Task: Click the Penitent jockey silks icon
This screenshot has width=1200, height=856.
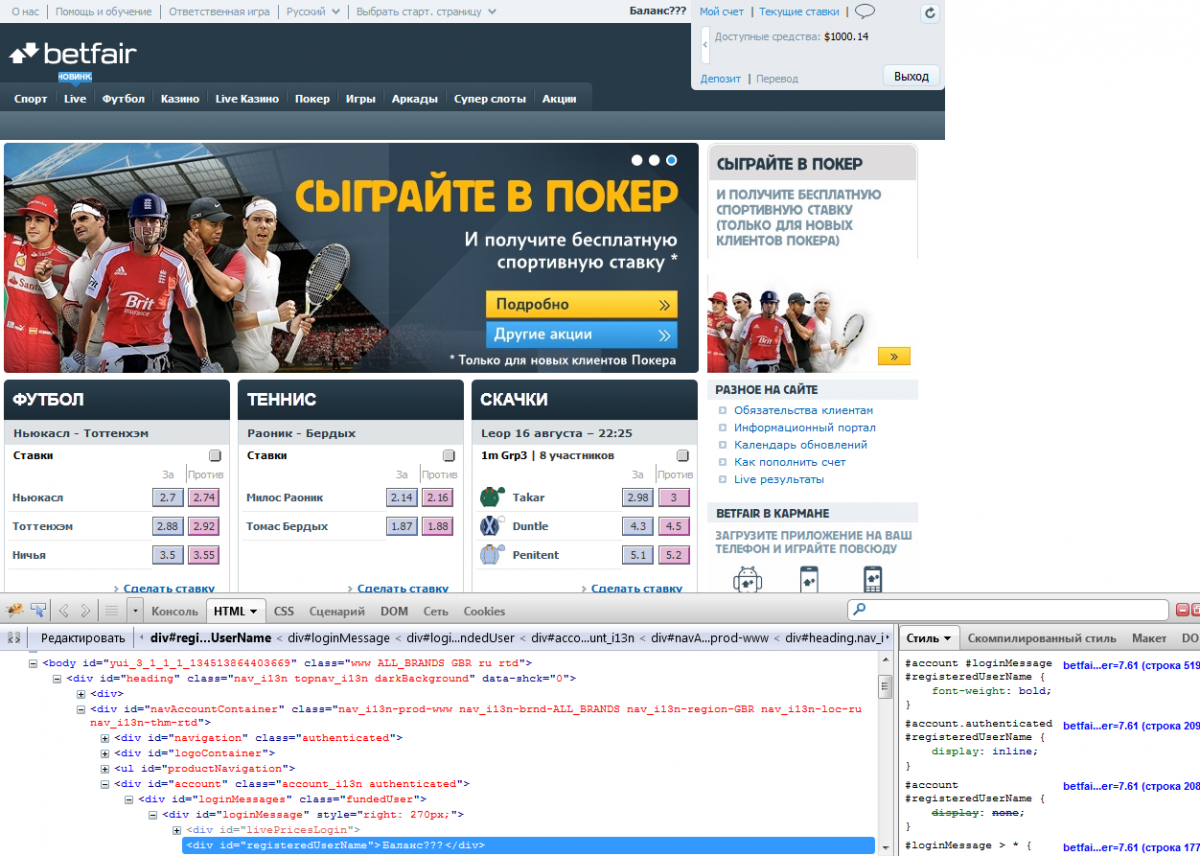Action: coord(491,555)
